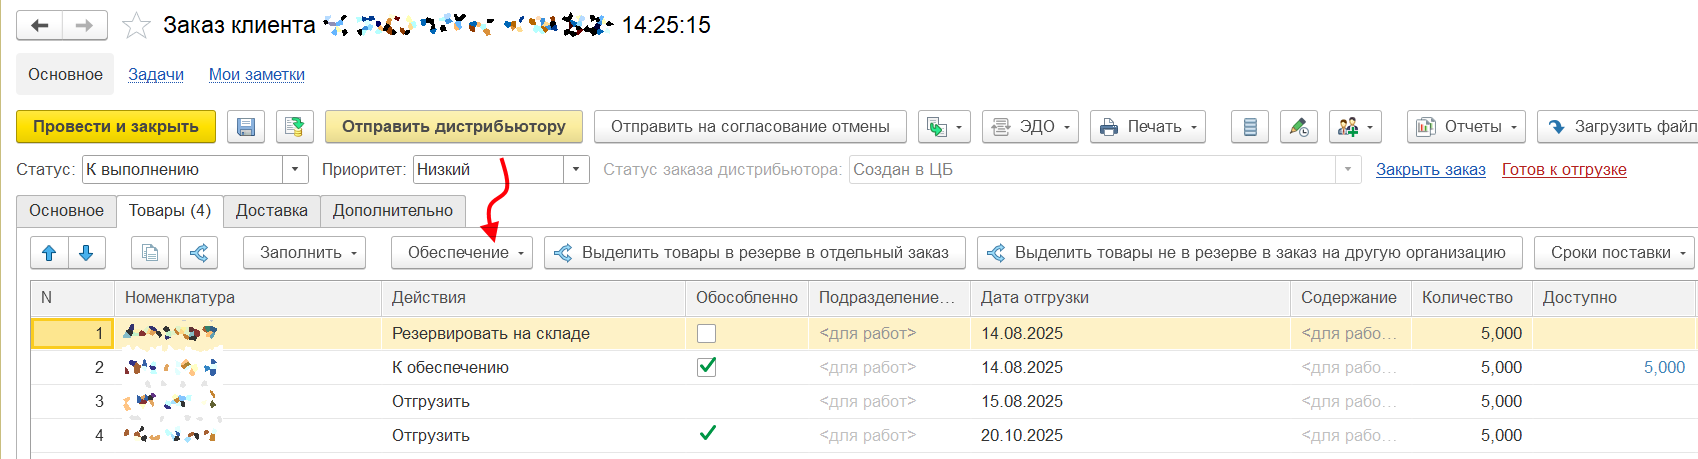
Task: Expand the Приоритет dropdown list
Action: pos(576,170)
